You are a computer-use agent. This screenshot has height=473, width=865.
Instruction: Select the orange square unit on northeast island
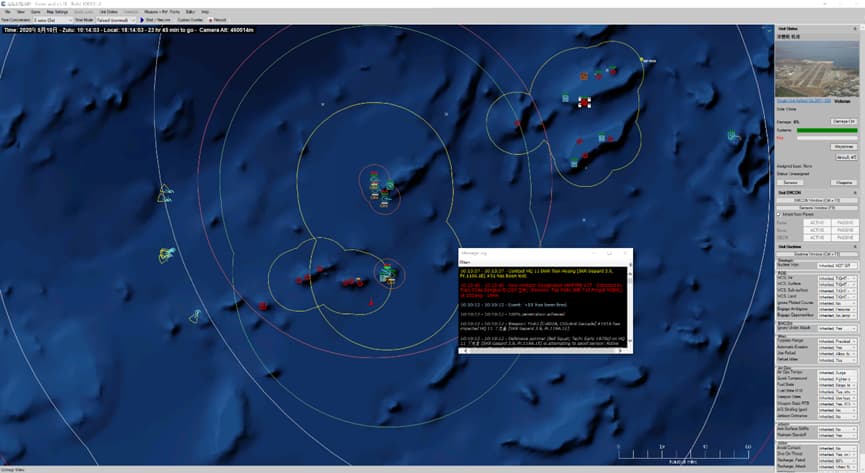click(x=584, y=76)
